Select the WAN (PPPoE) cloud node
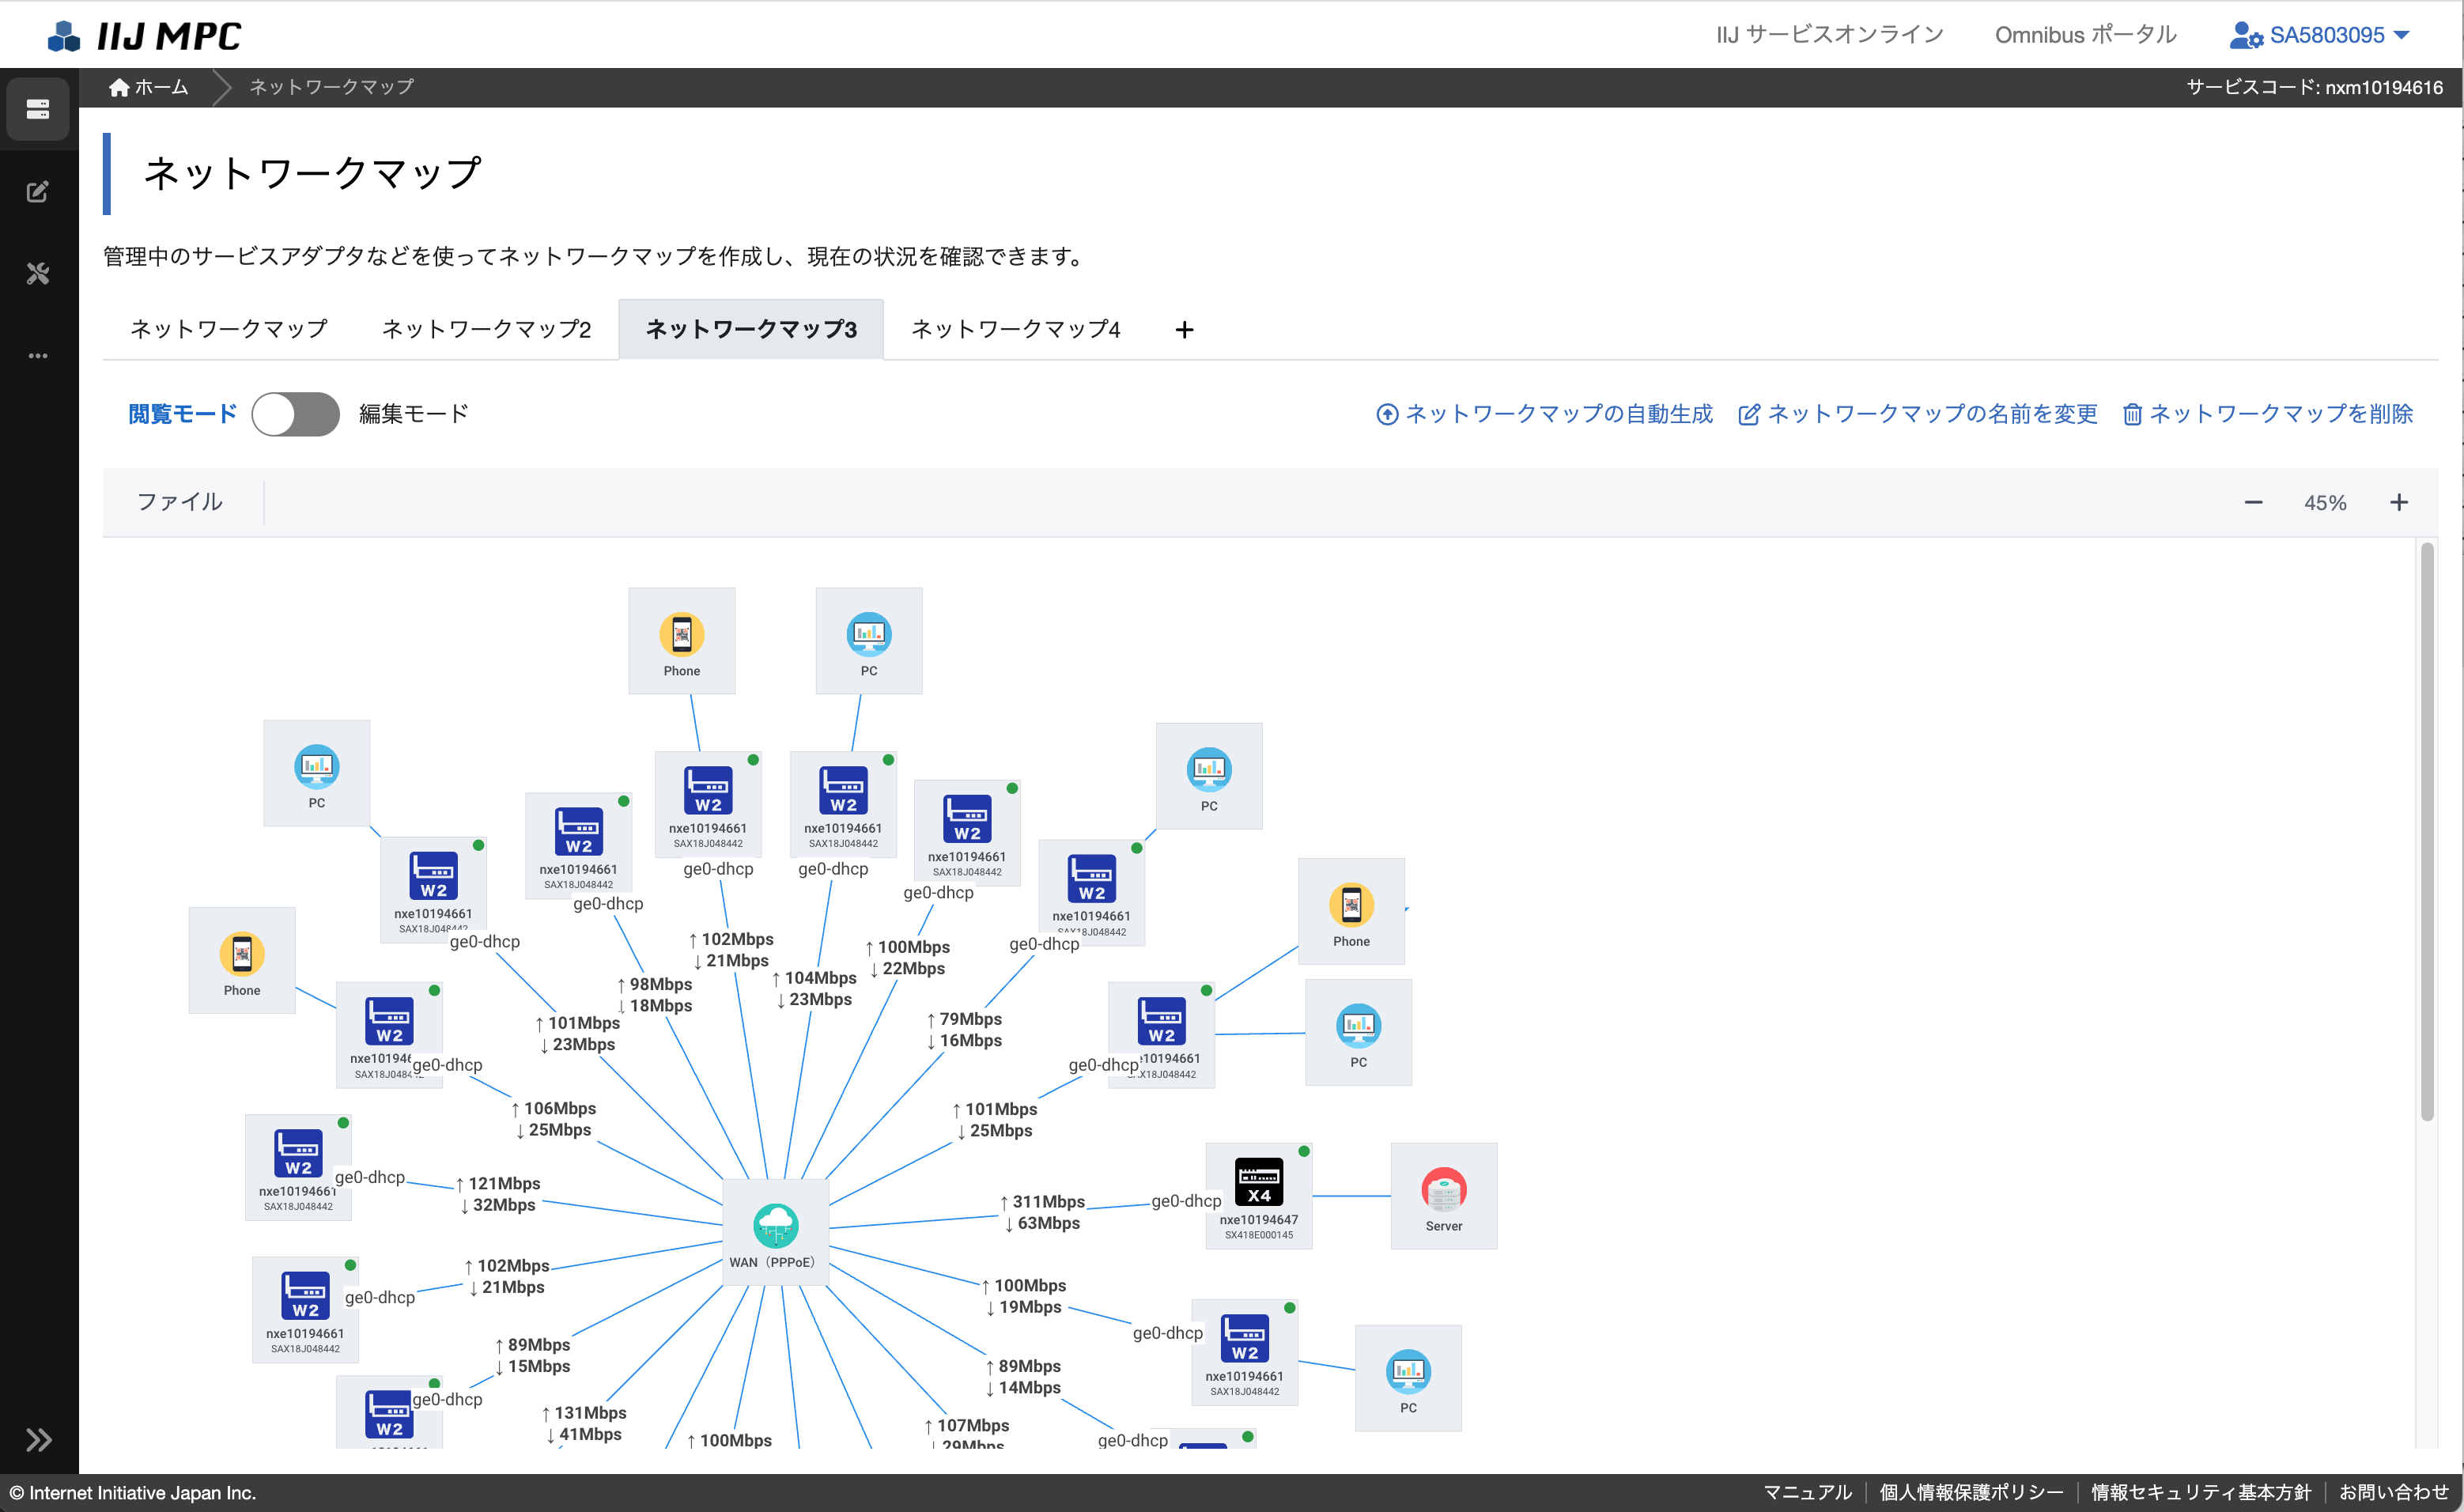Image resolution: width=2464 pixels, height=1512 pixels. (775, 1225)
